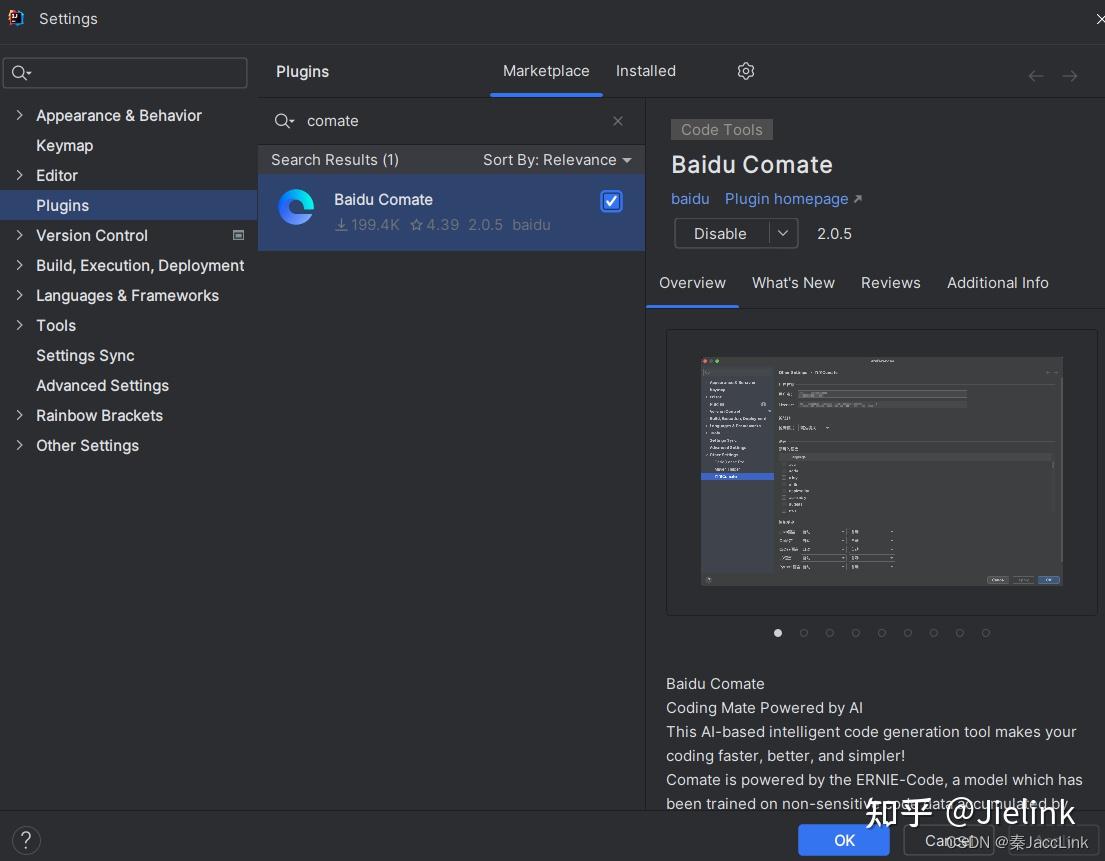The width and height of the screenshot is (1105, 861).
Task: Open the Sort By Relevance dropdown
Action: [556, 159]
